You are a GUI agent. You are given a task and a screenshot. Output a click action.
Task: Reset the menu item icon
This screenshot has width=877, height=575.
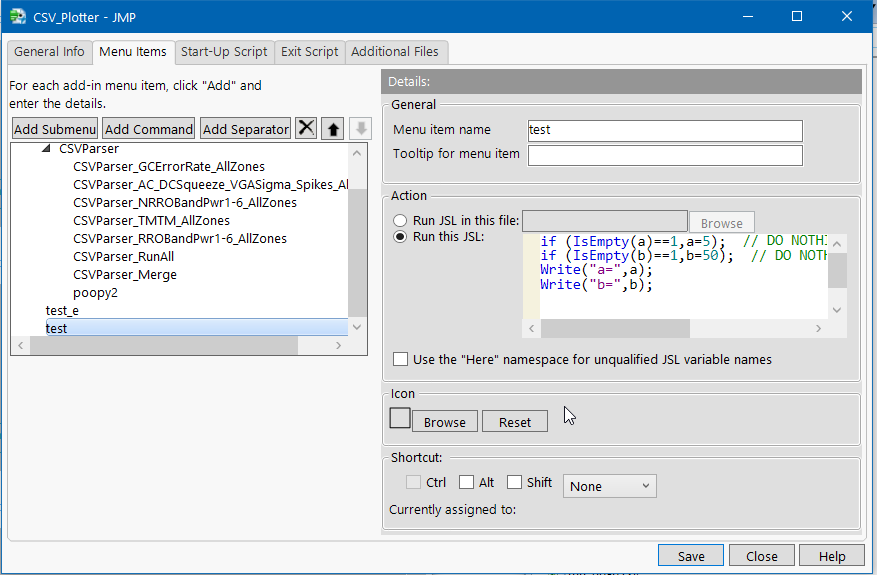515,422
